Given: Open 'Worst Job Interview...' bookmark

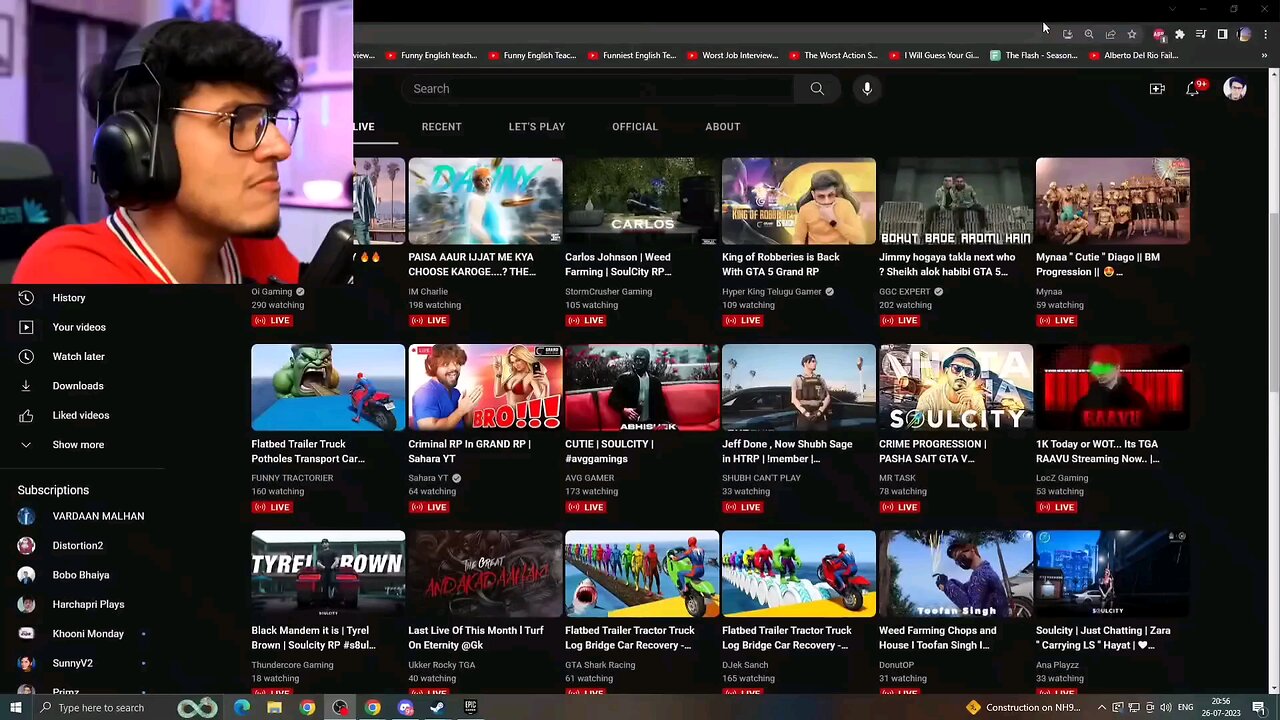Looking at the screenshot, I should coord(733,56).
